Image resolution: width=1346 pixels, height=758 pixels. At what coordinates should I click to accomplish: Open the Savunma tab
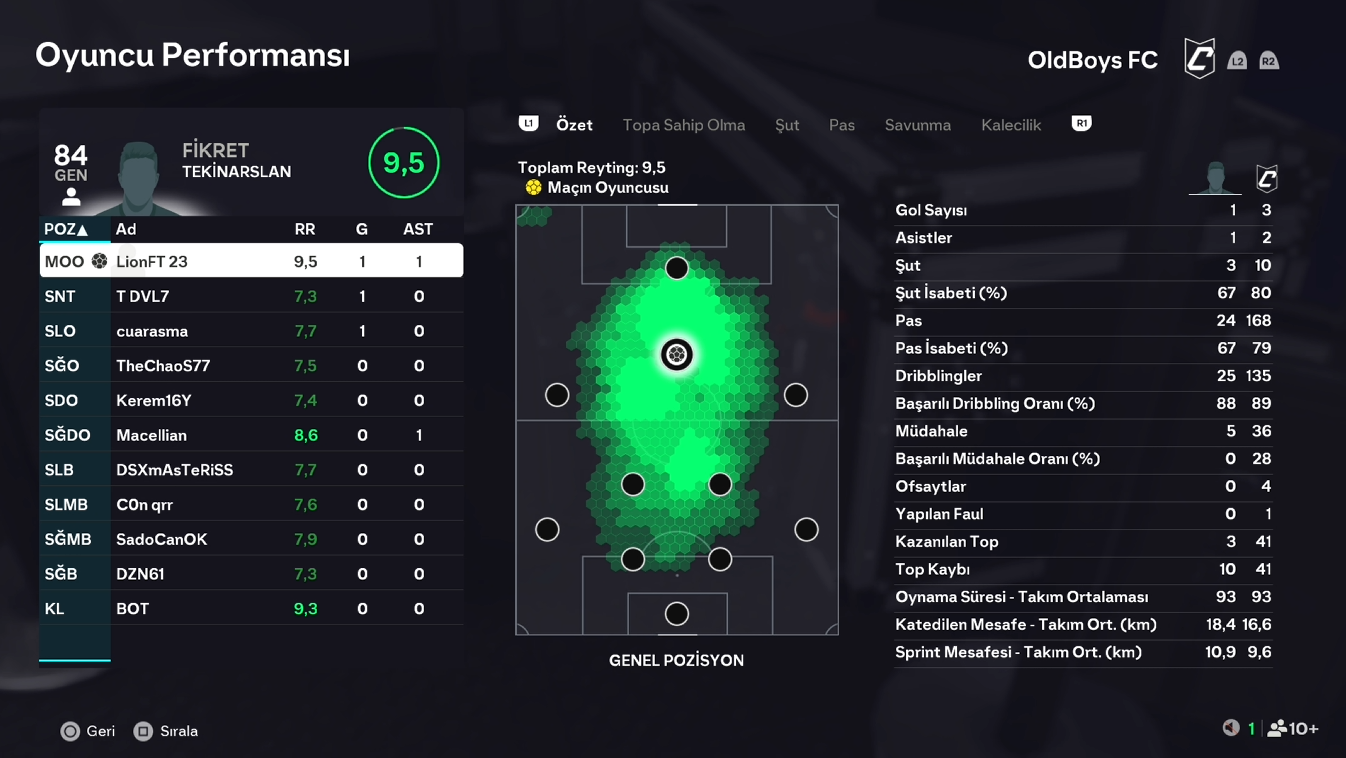pyautogui.click(x=918, y=125)
